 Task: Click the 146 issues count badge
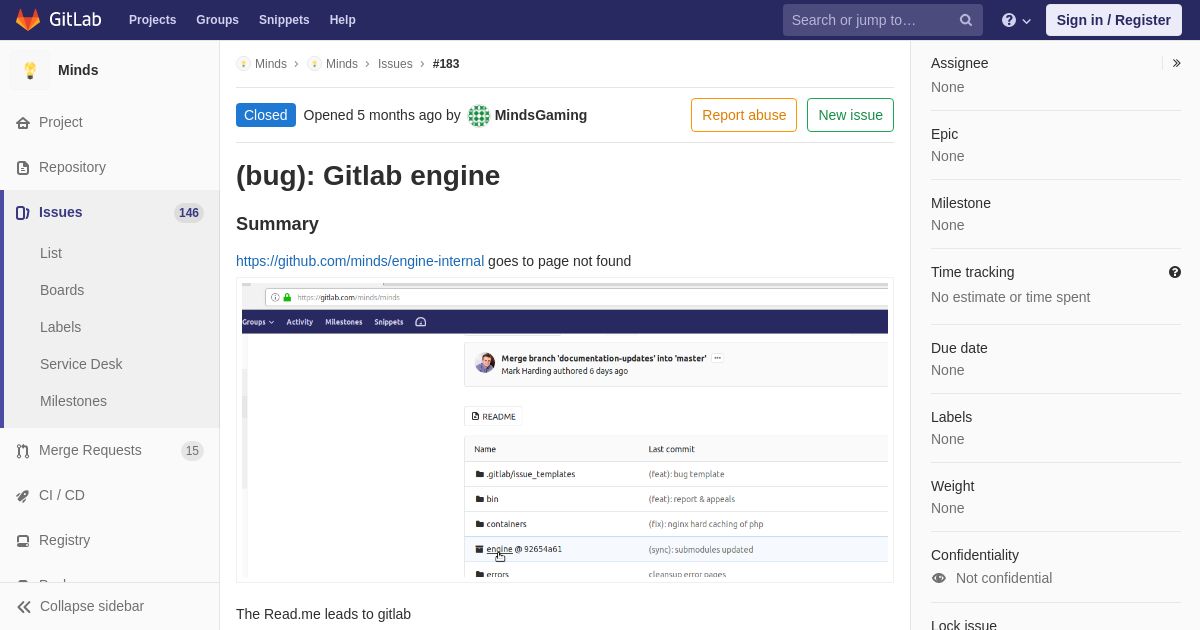pos(189,213)
